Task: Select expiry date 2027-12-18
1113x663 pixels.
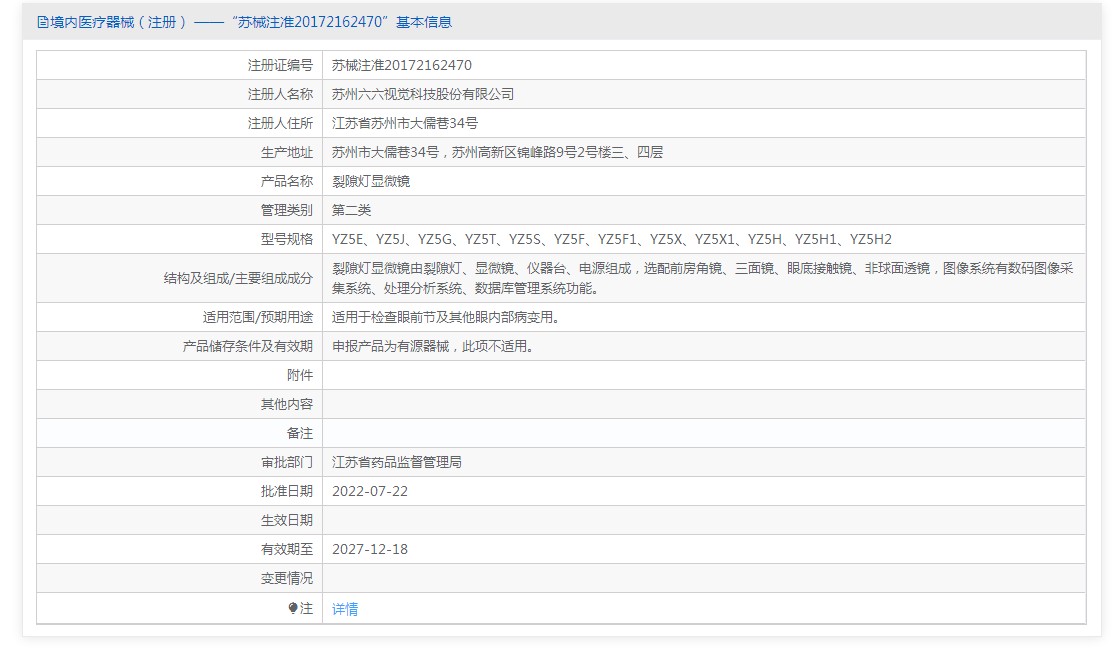Action: (370, 550)
